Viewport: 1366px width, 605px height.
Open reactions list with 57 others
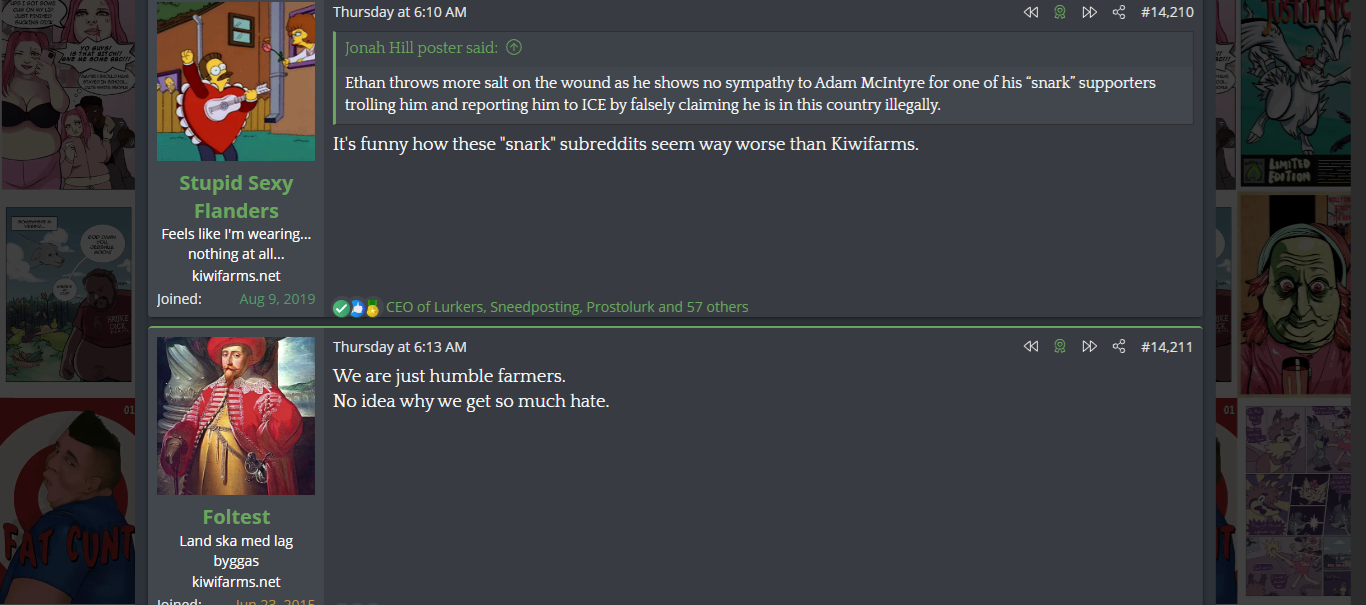pyautogui.click(x=567, y=307)
